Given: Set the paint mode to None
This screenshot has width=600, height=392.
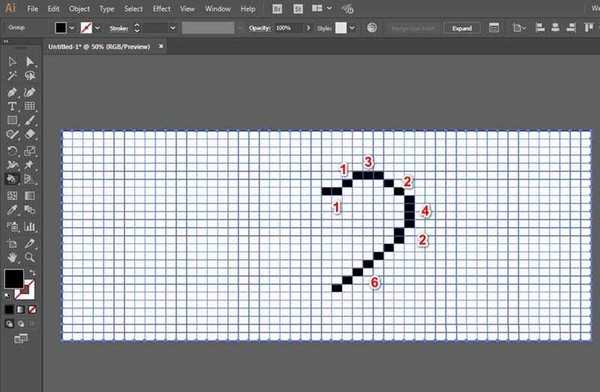Looking at the screenshot, I should tap(32, 309).
